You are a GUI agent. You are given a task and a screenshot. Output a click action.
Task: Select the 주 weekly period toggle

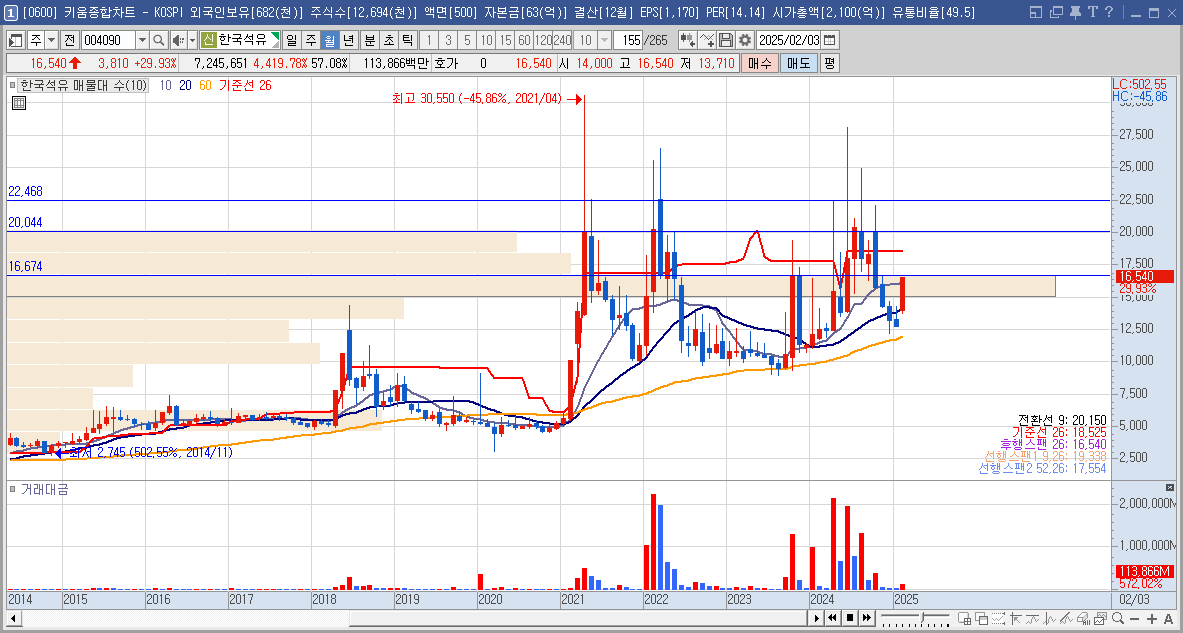tap(310, 41)
